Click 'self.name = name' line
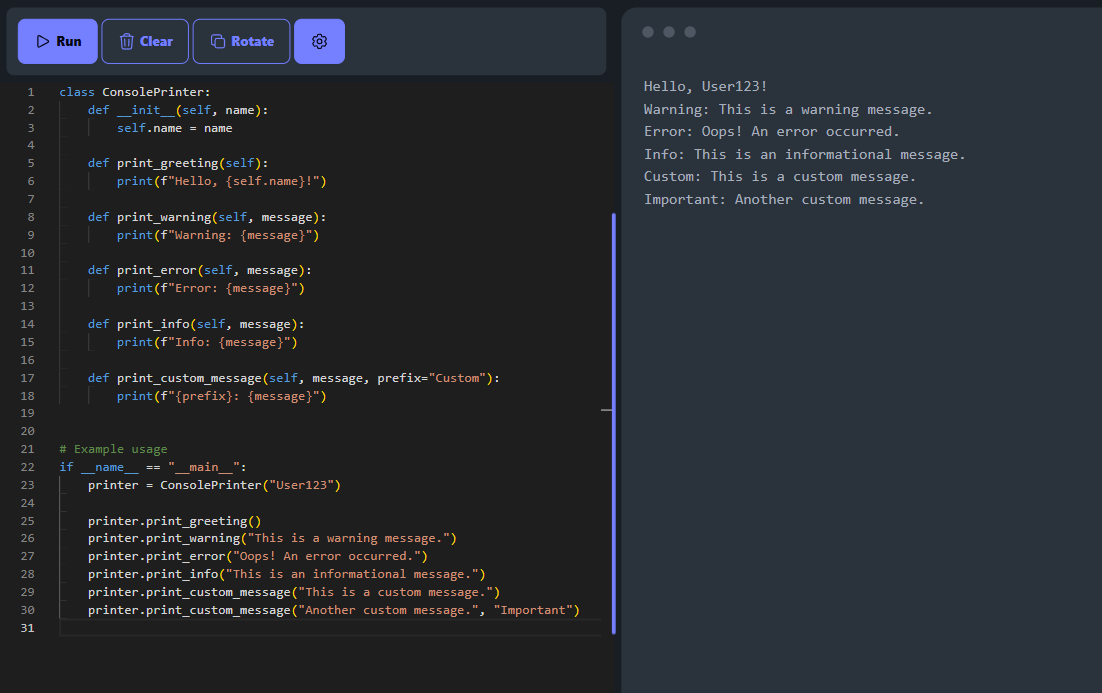This screenshot has height=693, width=1102. (x=174, y=128)
